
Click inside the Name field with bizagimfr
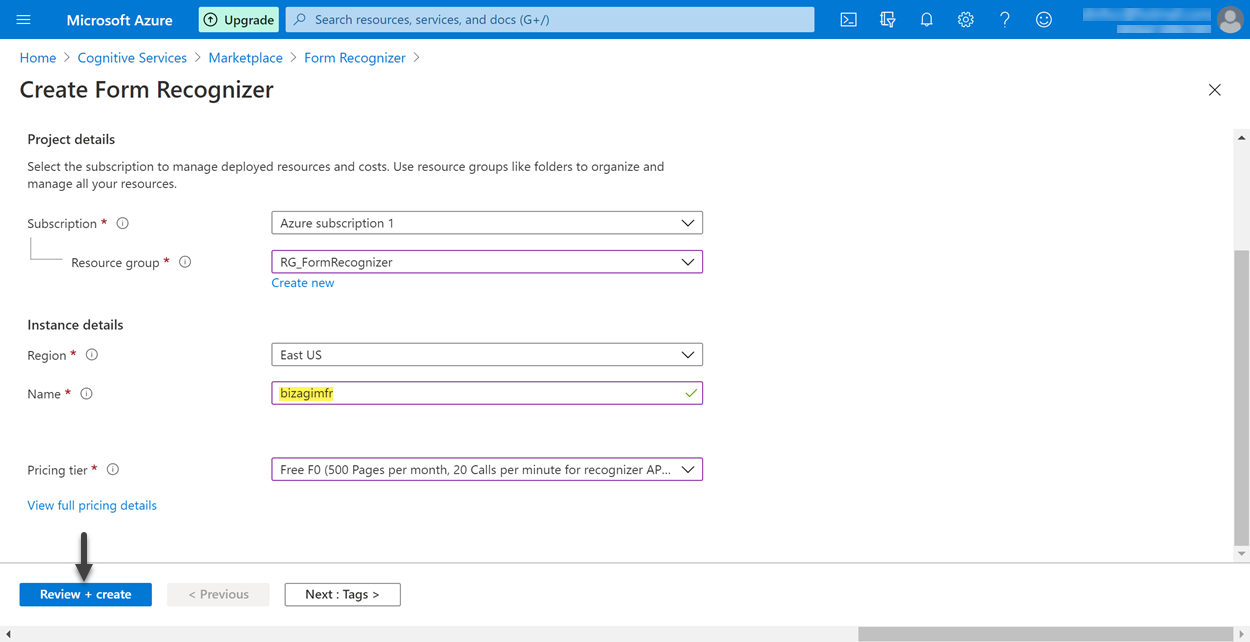coord(487,393)
